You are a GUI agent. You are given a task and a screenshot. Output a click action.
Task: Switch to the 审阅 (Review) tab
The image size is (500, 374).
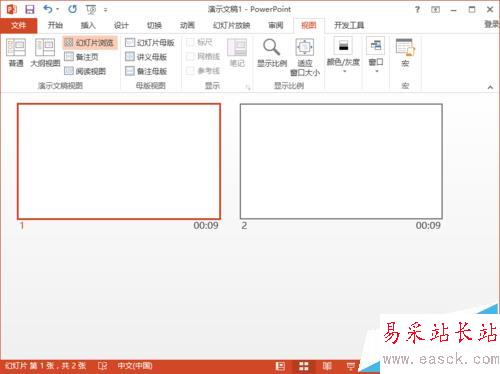point(276,25)
